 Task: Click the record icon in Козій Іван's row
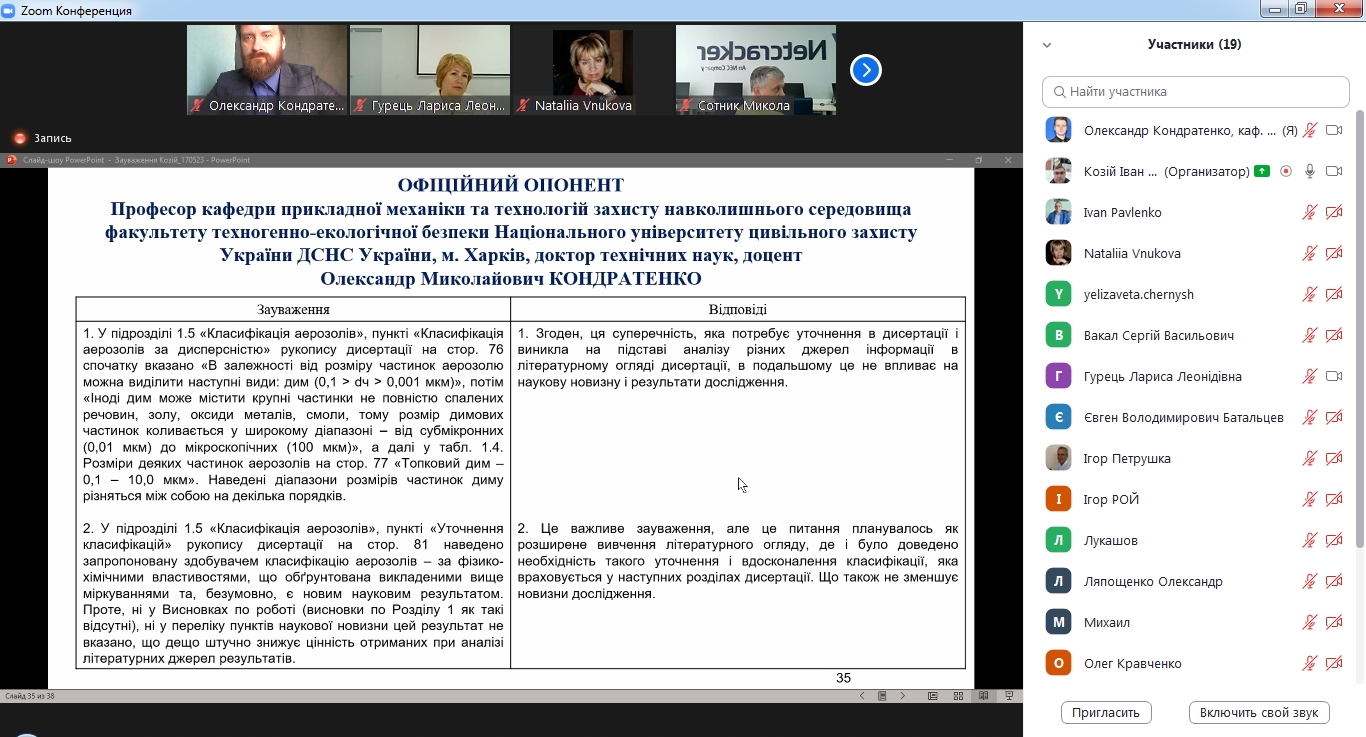(1286, 171)
